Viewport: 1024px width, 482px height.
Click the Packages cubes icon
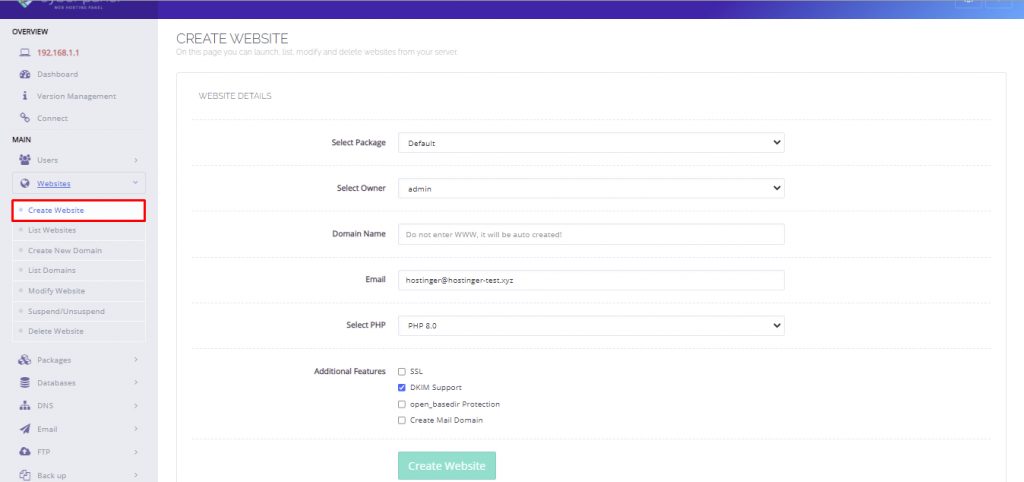pos(25,360)
